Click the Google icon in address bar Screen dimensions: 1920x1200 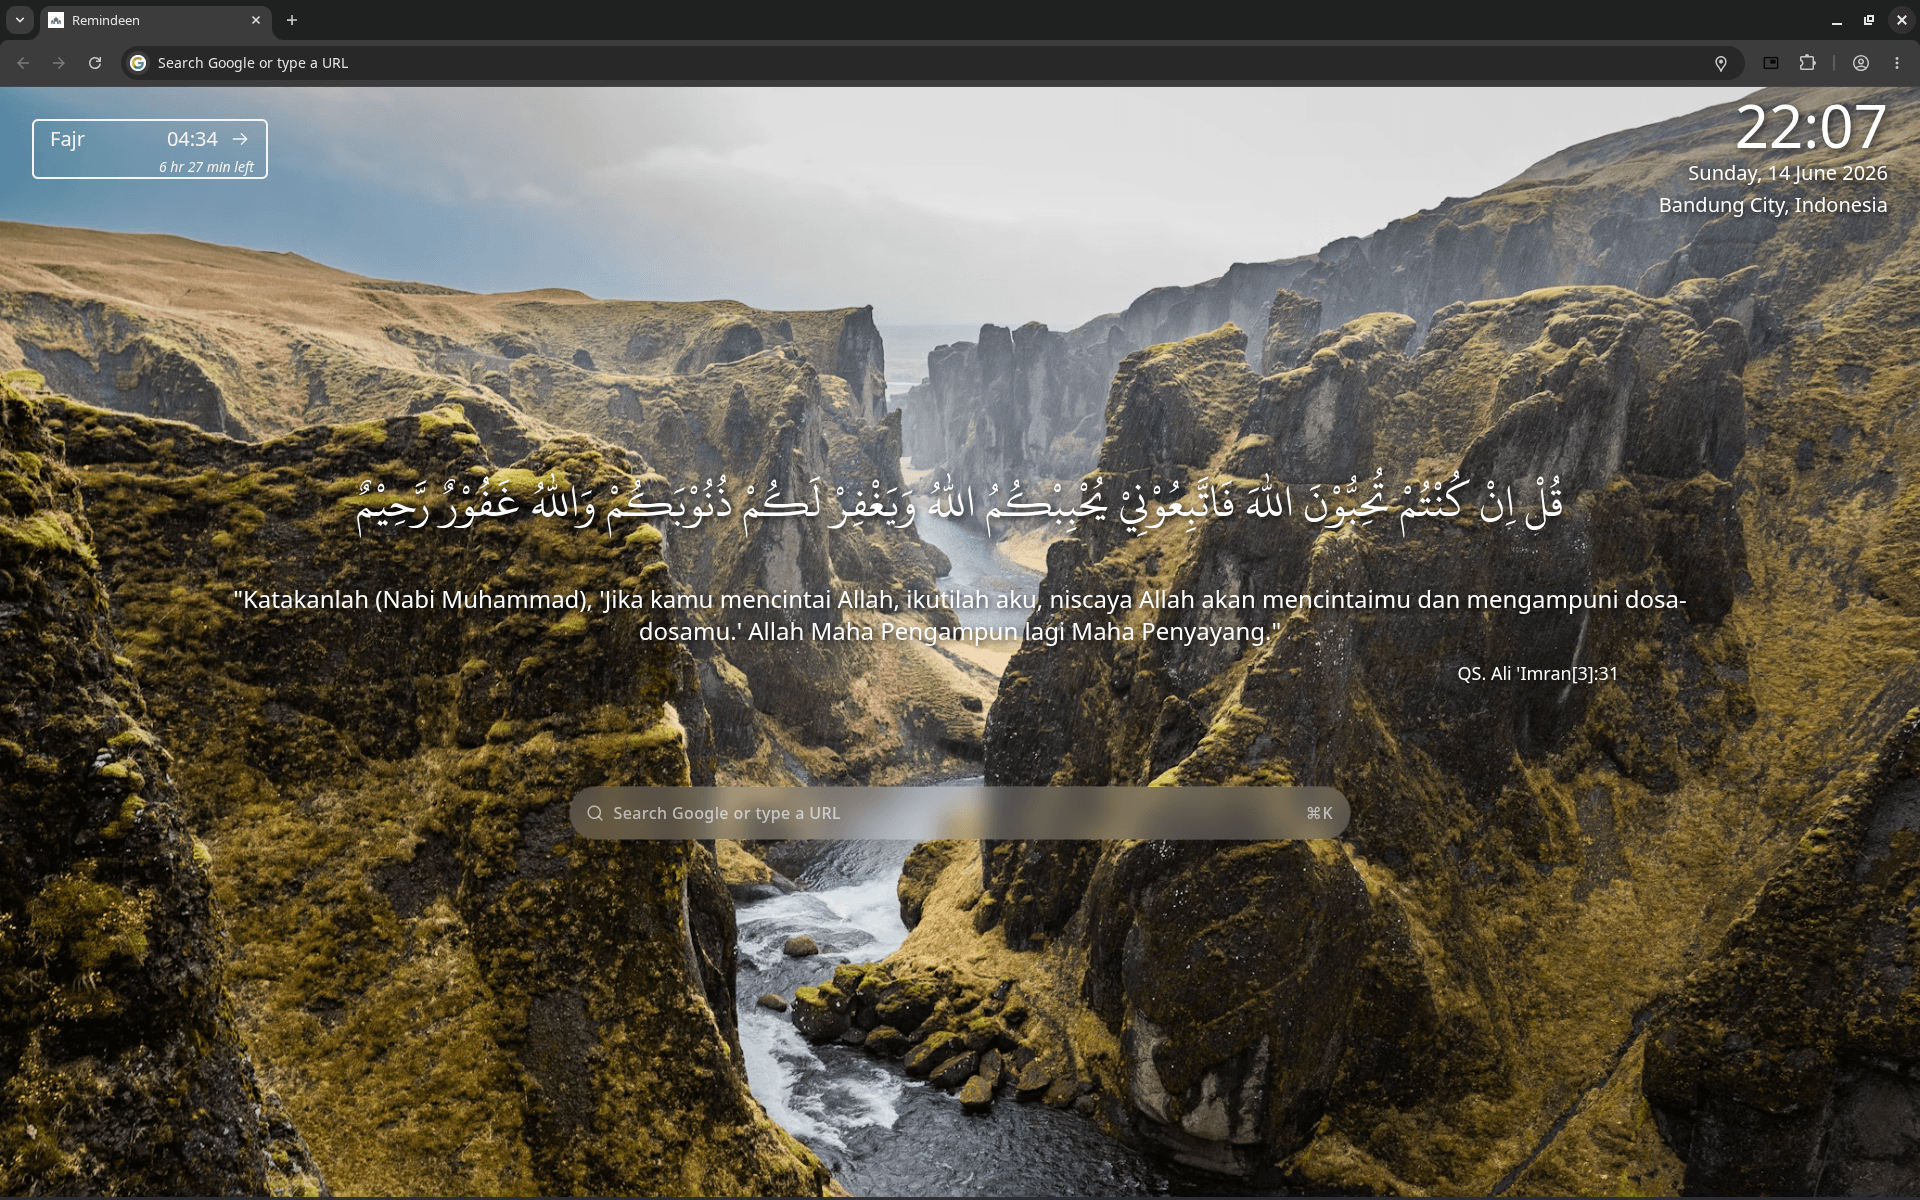point(138,63)
